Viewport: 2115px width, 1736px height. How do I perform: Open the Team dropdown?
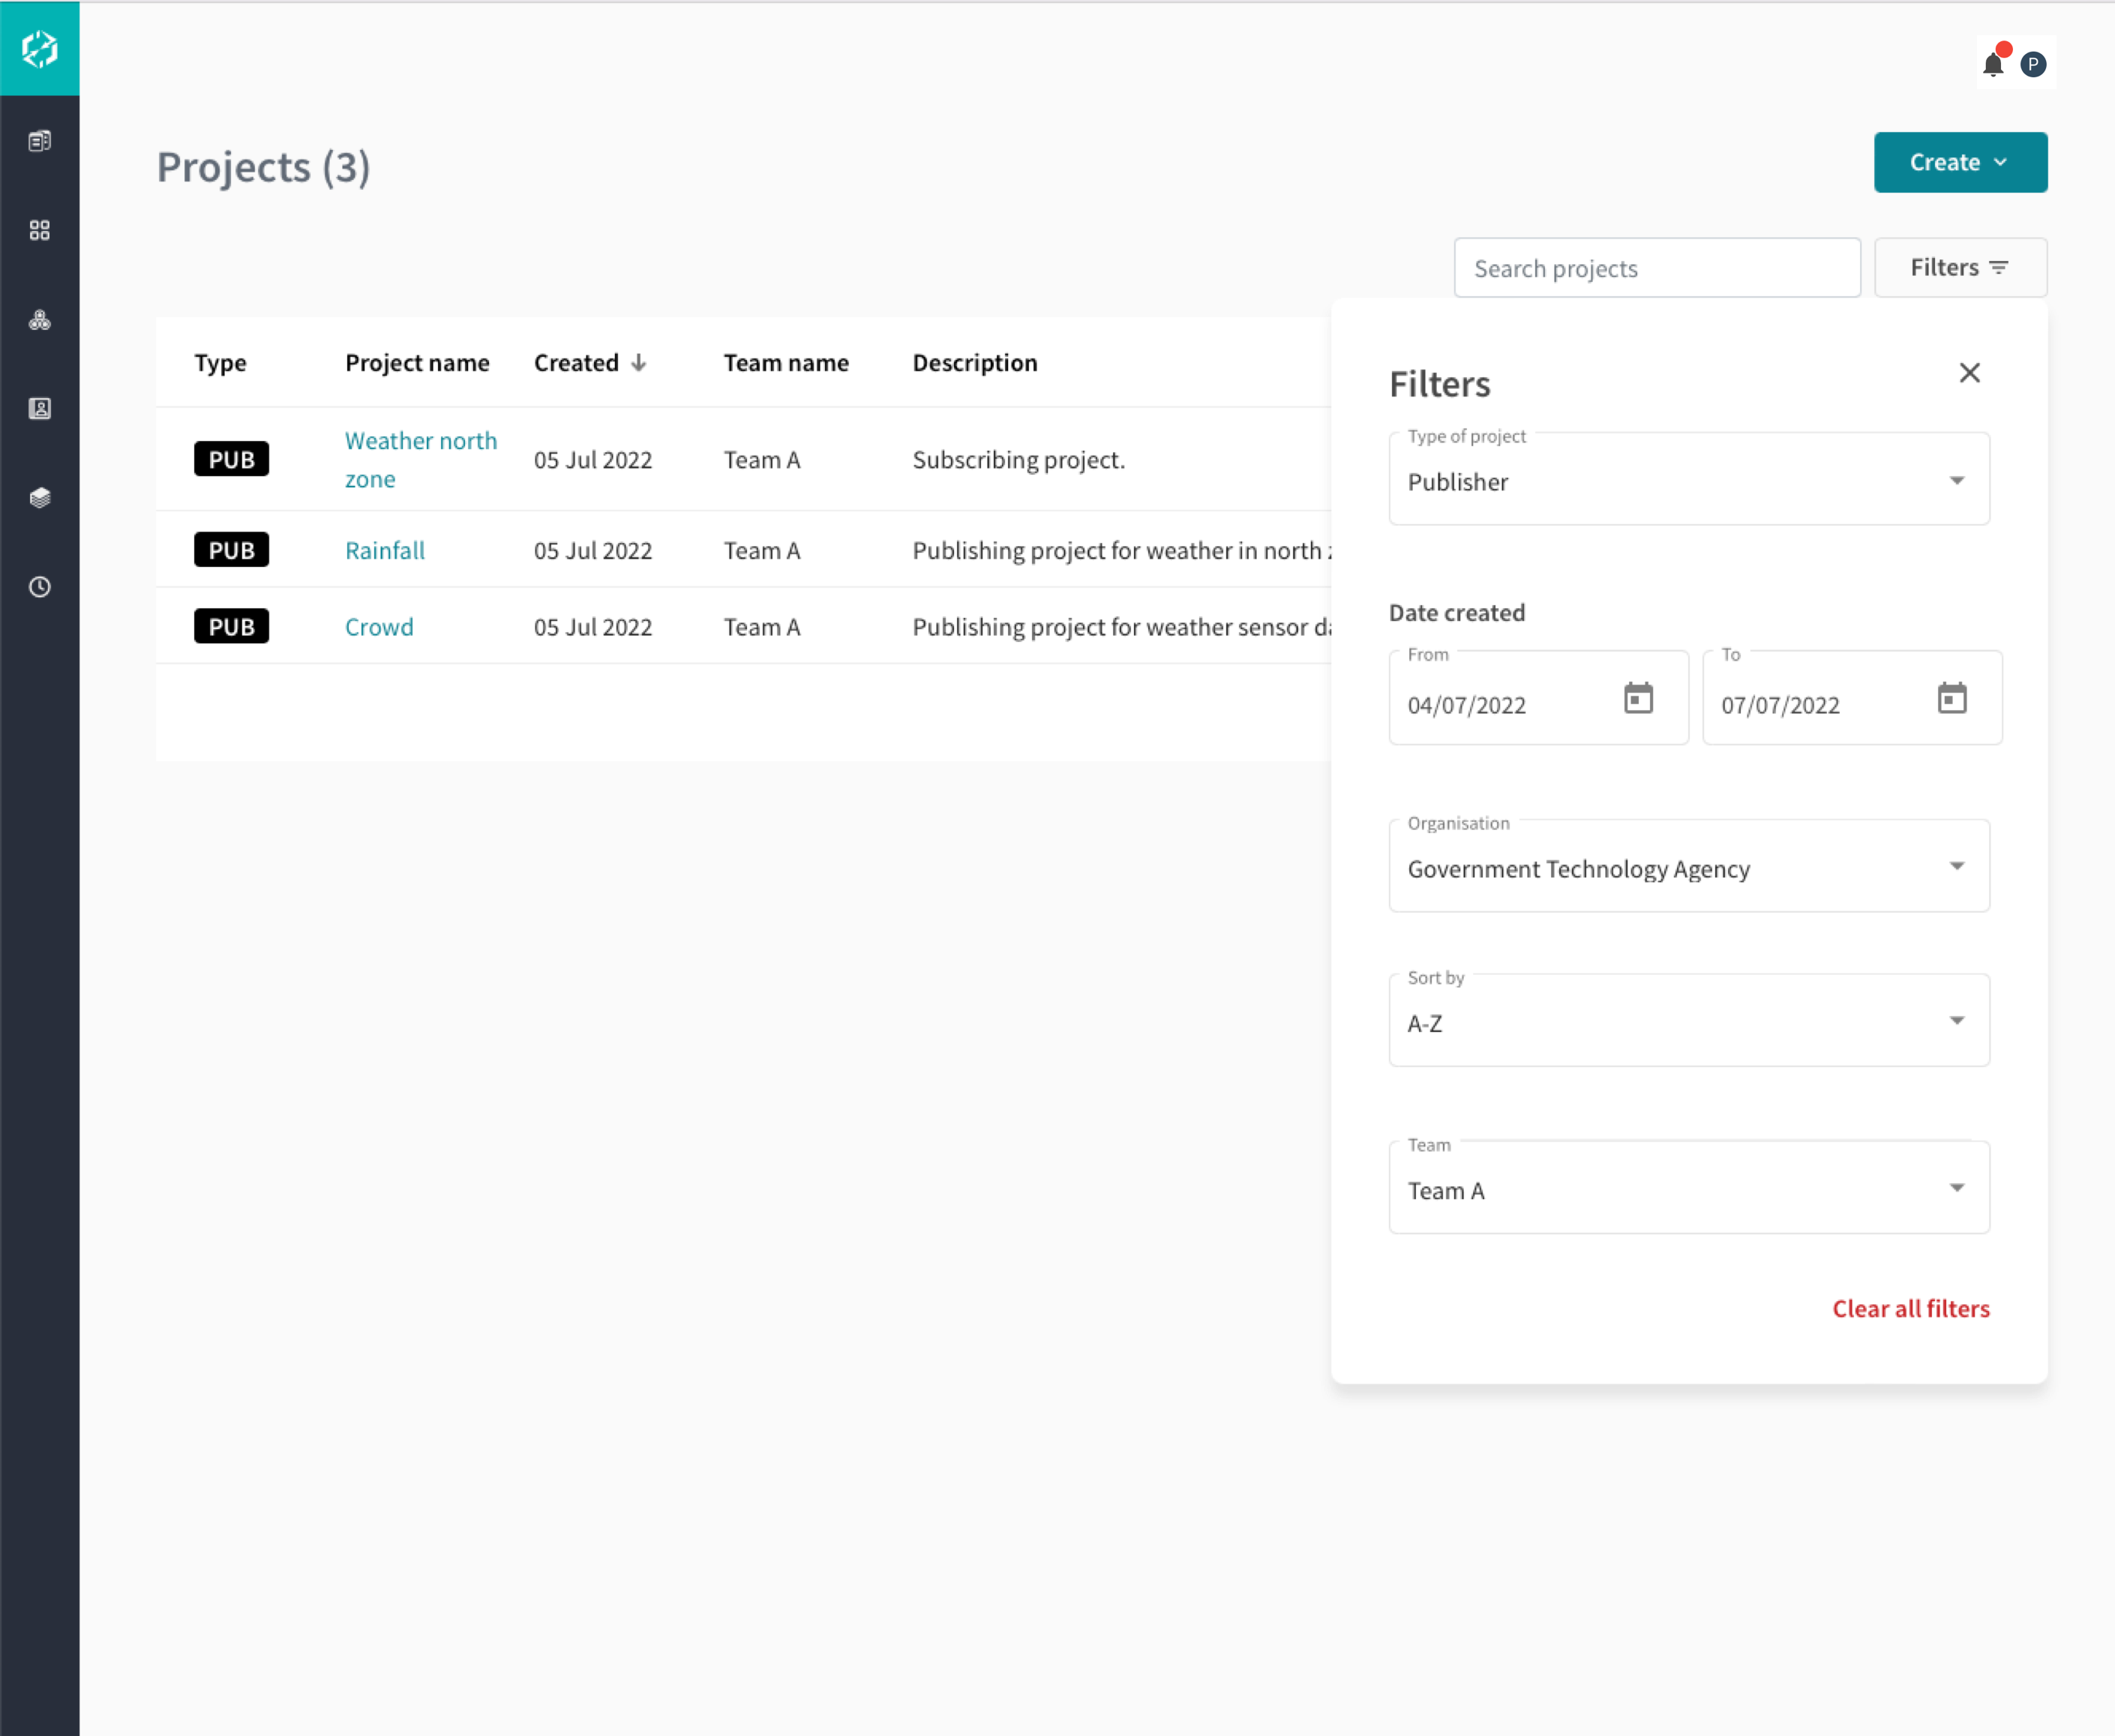pos(1688,1187)
